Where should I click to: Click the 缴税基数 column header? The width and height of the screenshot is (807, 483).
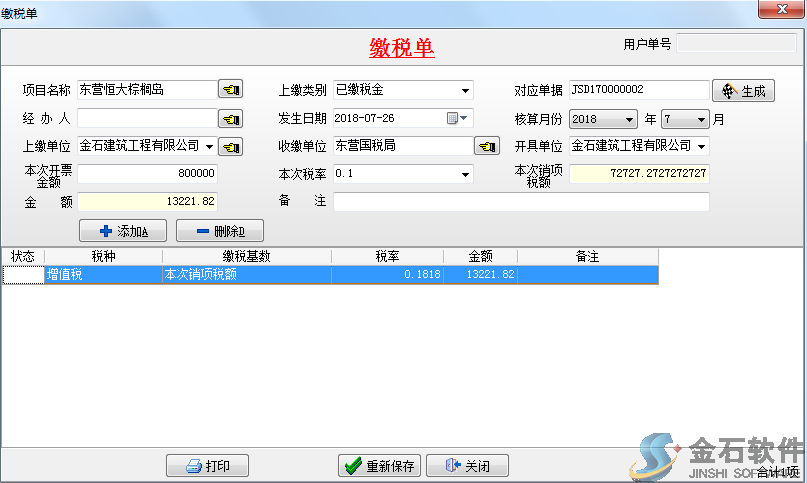point(246,257)
